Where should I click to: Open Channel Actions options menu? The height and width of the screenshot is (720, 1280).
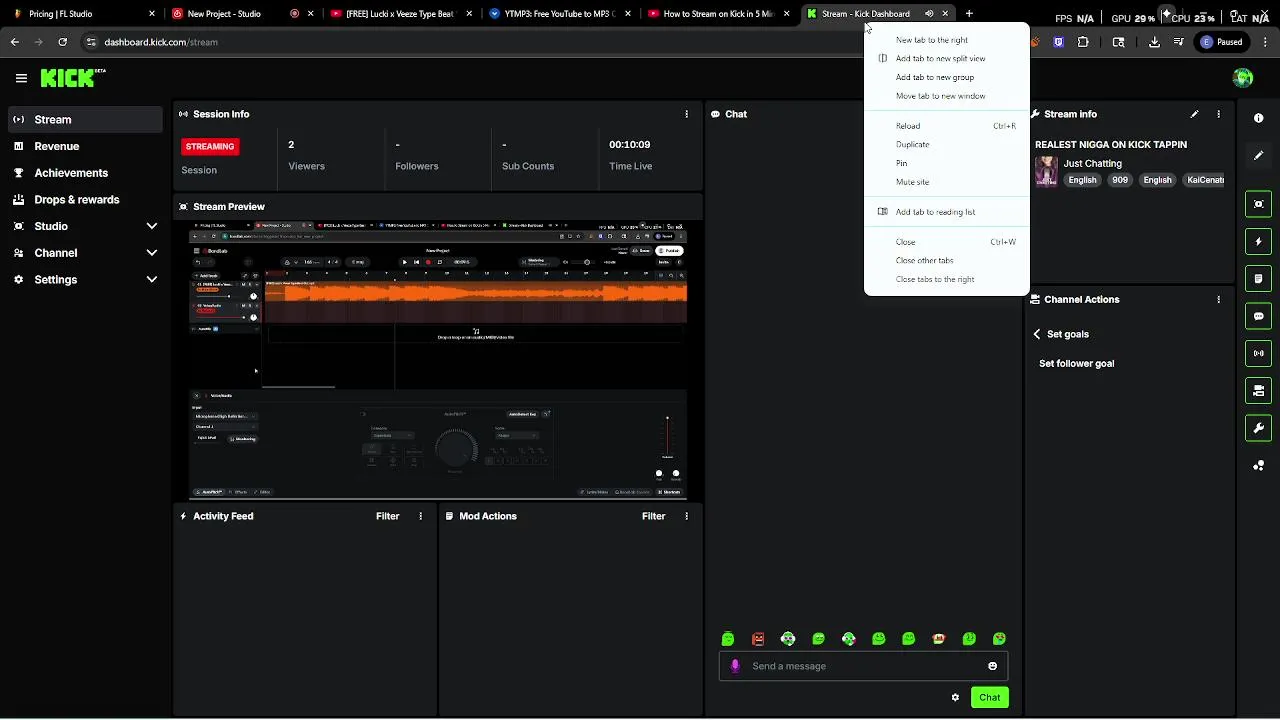click(x=1218, y=299)
